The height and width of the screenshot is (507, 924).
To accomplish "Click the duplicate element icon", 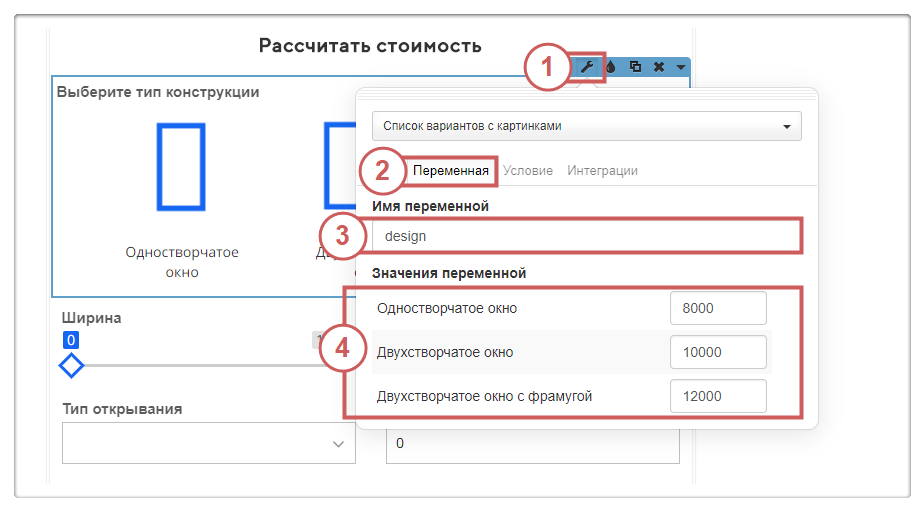I will coord(635,67).
